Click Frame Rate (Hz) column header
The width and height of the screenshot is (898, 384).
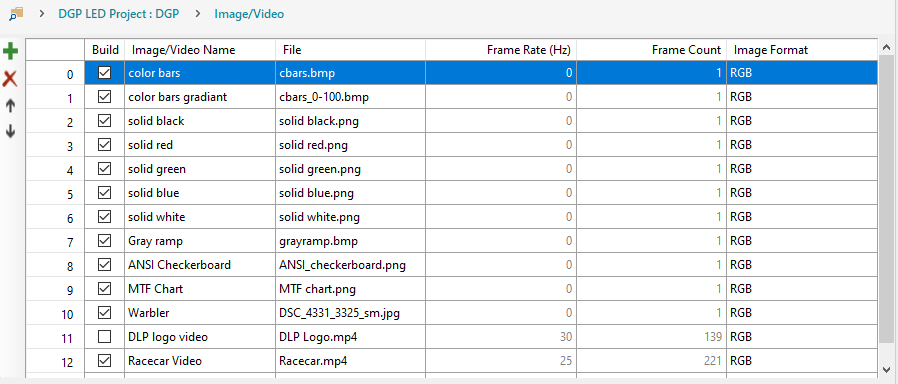501,50
